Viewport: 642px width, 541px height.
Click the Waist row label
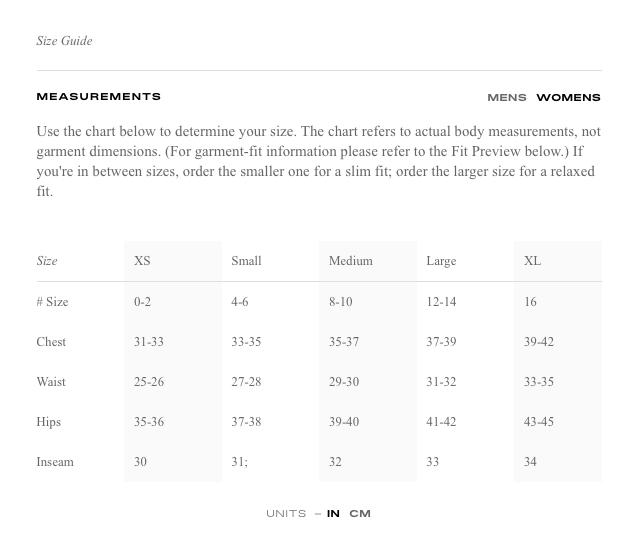(51, 382)
